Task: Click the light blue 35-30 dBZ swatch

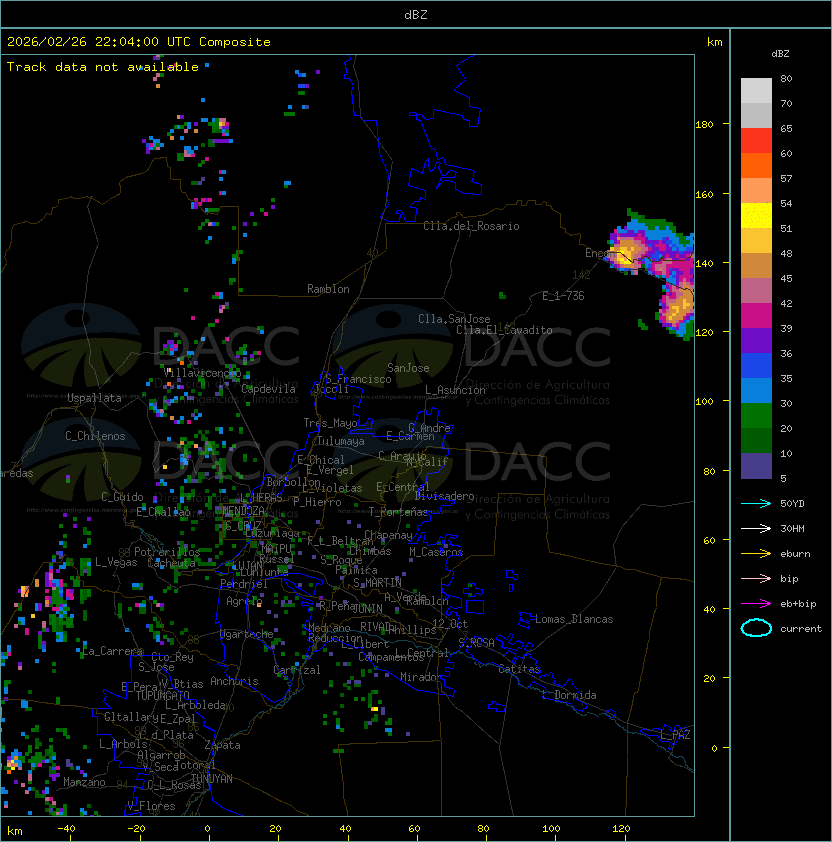Action: [x=756, y=390]
